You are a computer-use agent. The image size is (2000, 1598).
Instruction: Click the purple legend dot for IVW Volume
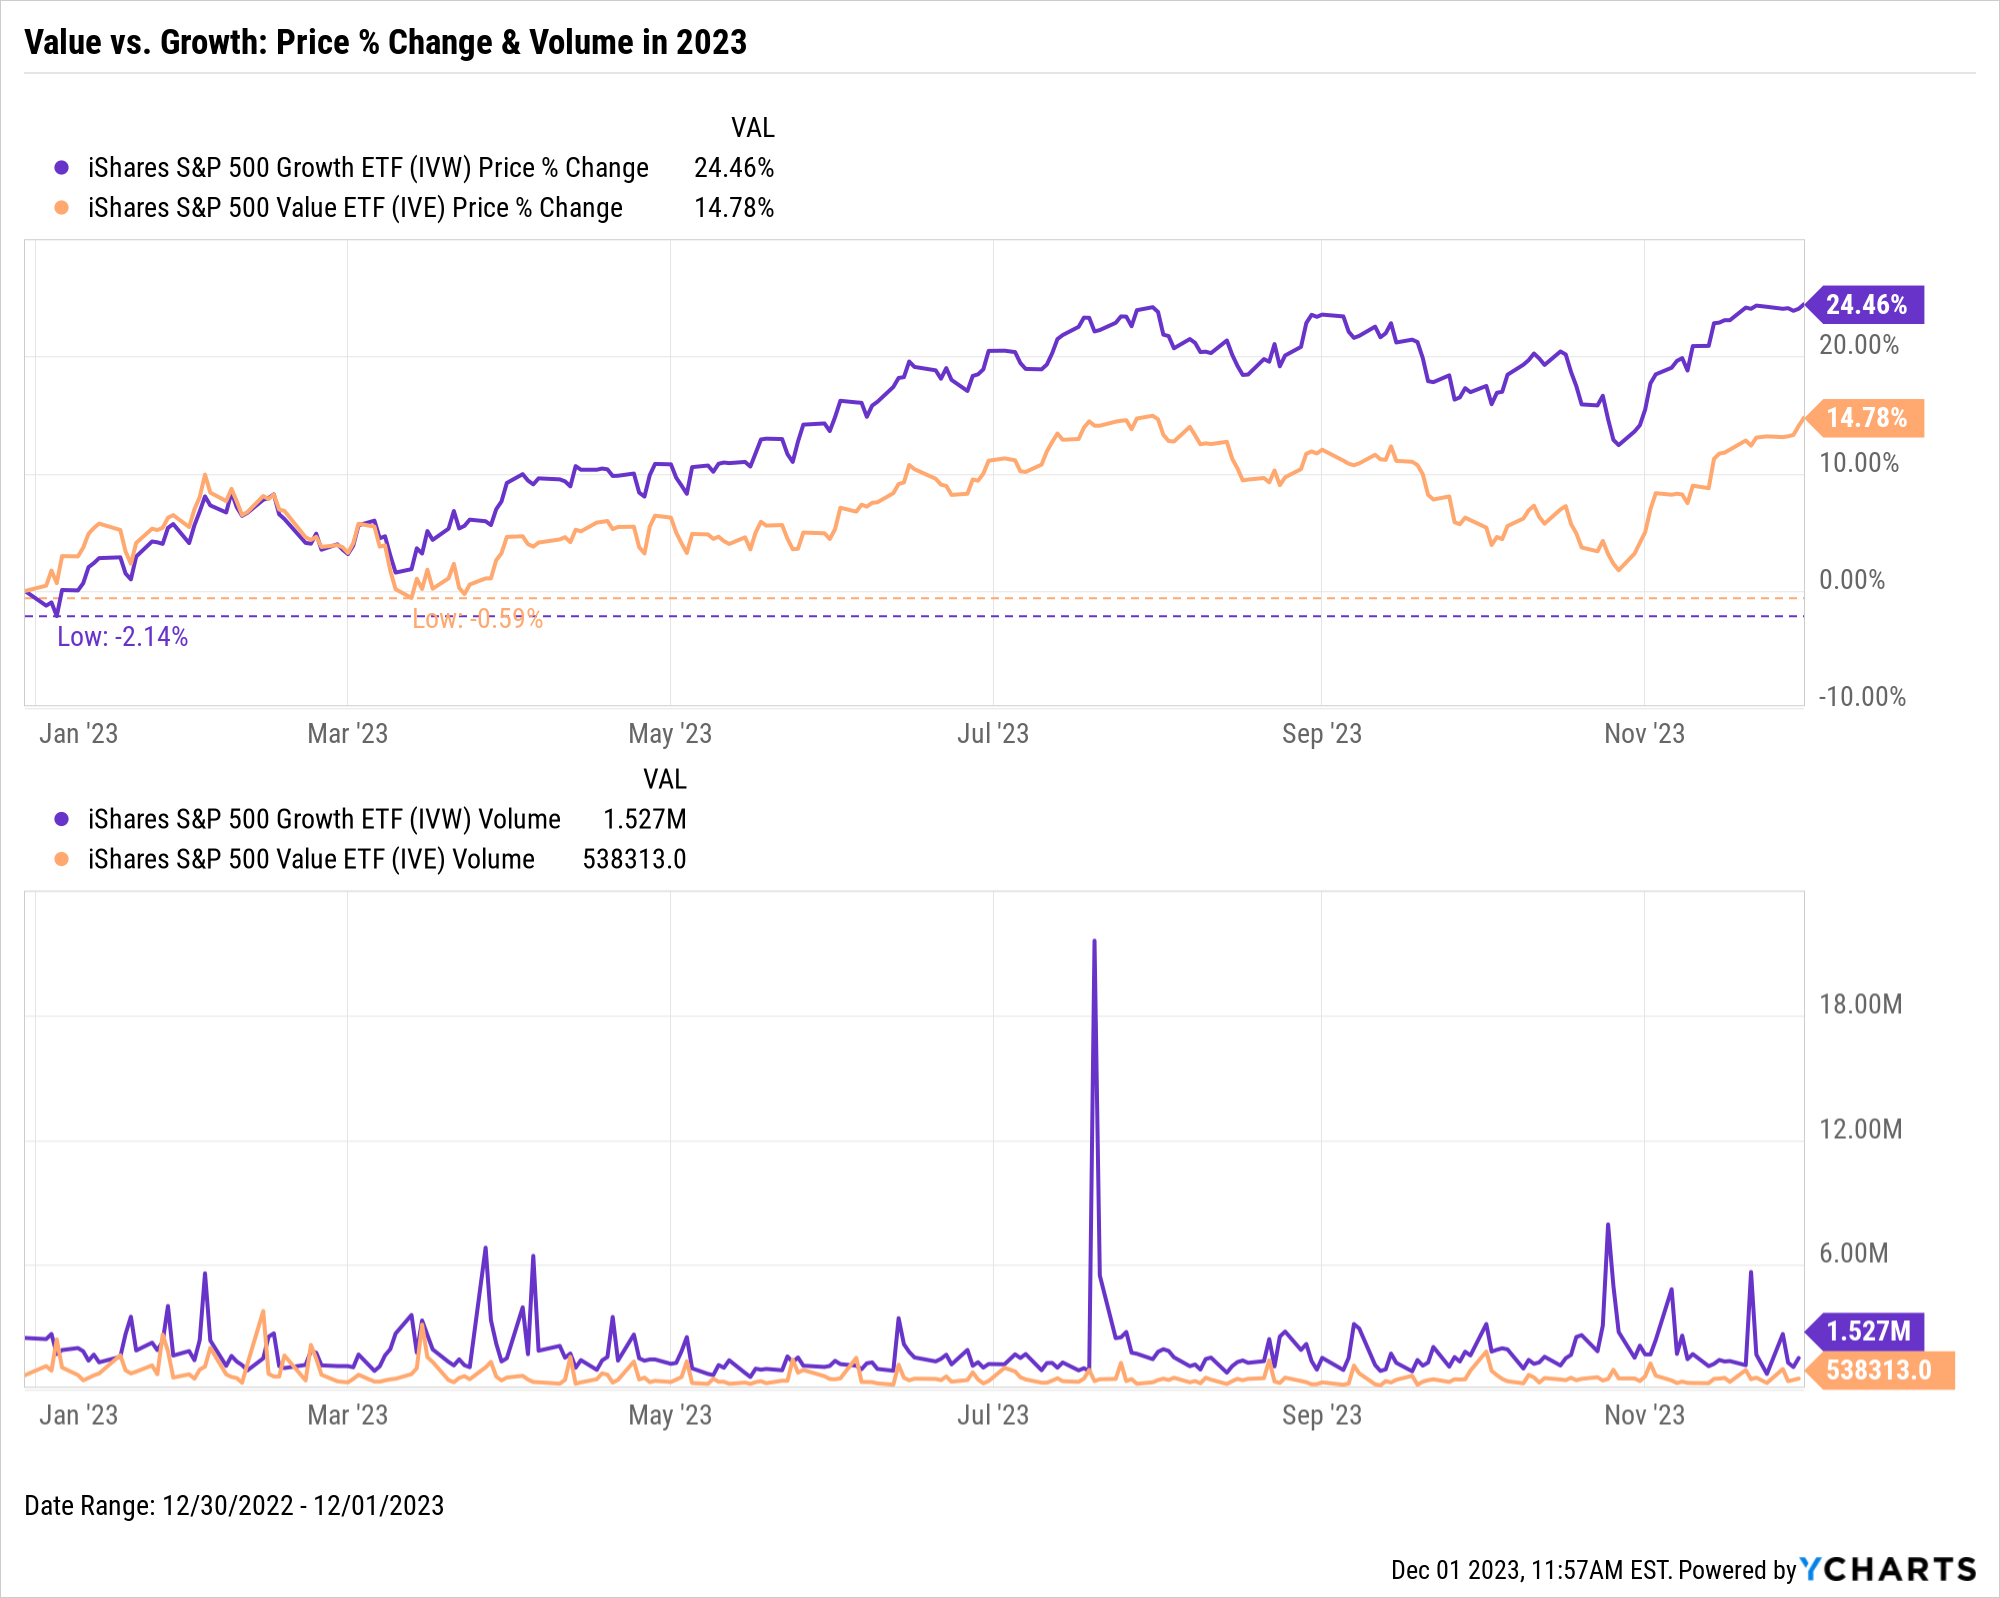pyautogui.click(x=62, y=819)
